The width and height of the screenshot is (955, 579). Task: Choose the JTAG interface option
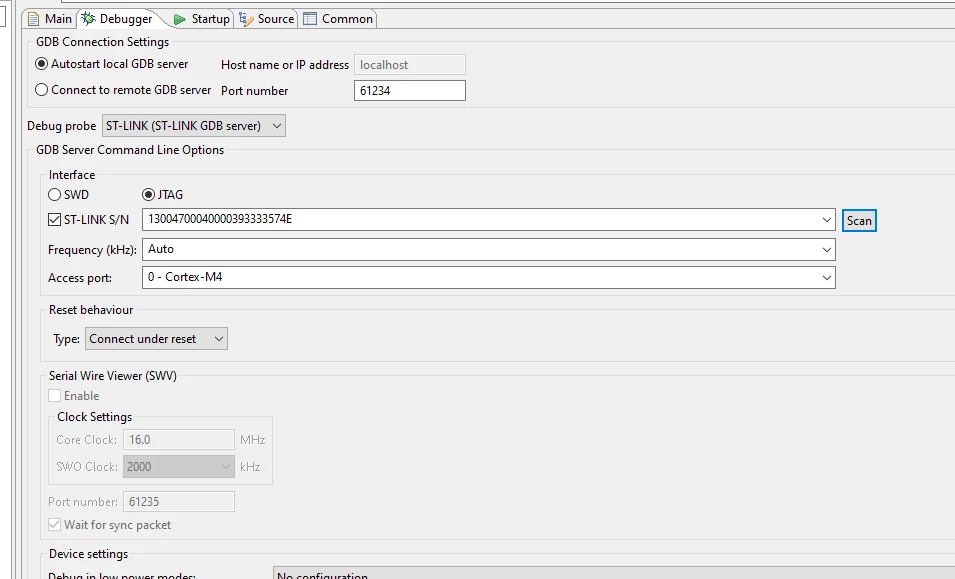148,195
